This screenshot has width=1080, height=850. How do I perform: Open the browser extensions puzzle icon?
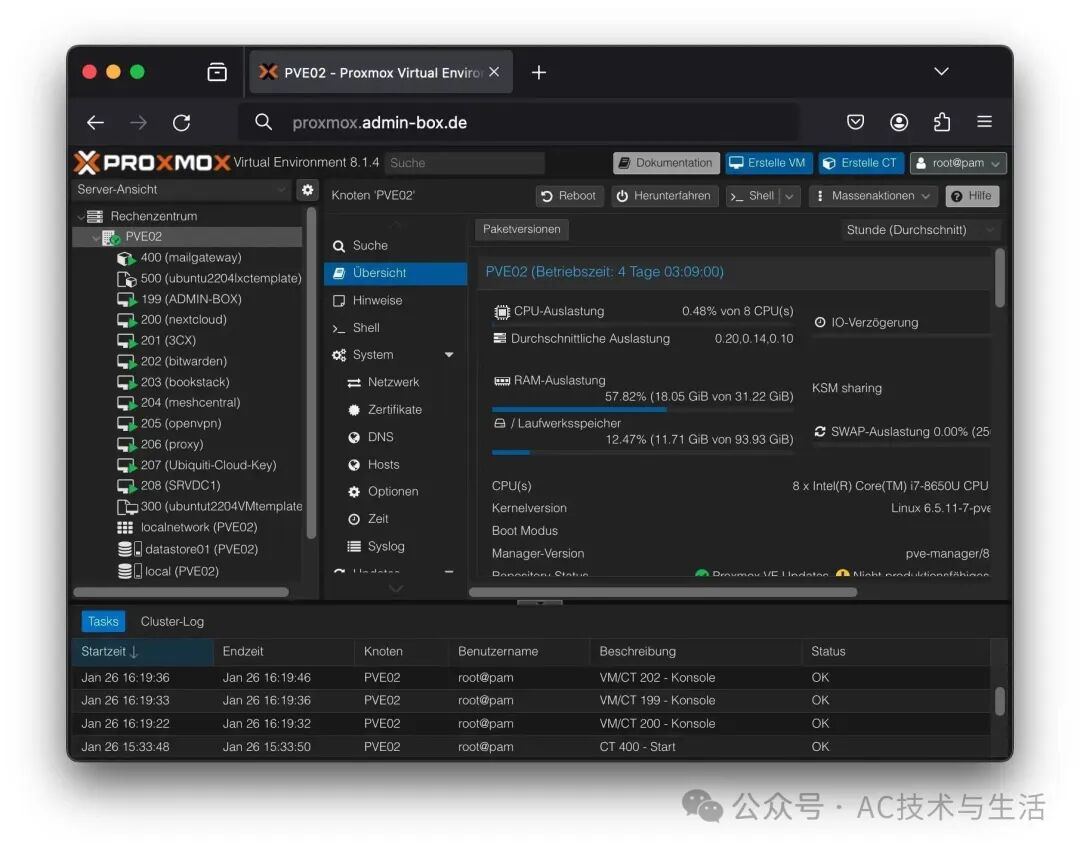coord(942,122)
